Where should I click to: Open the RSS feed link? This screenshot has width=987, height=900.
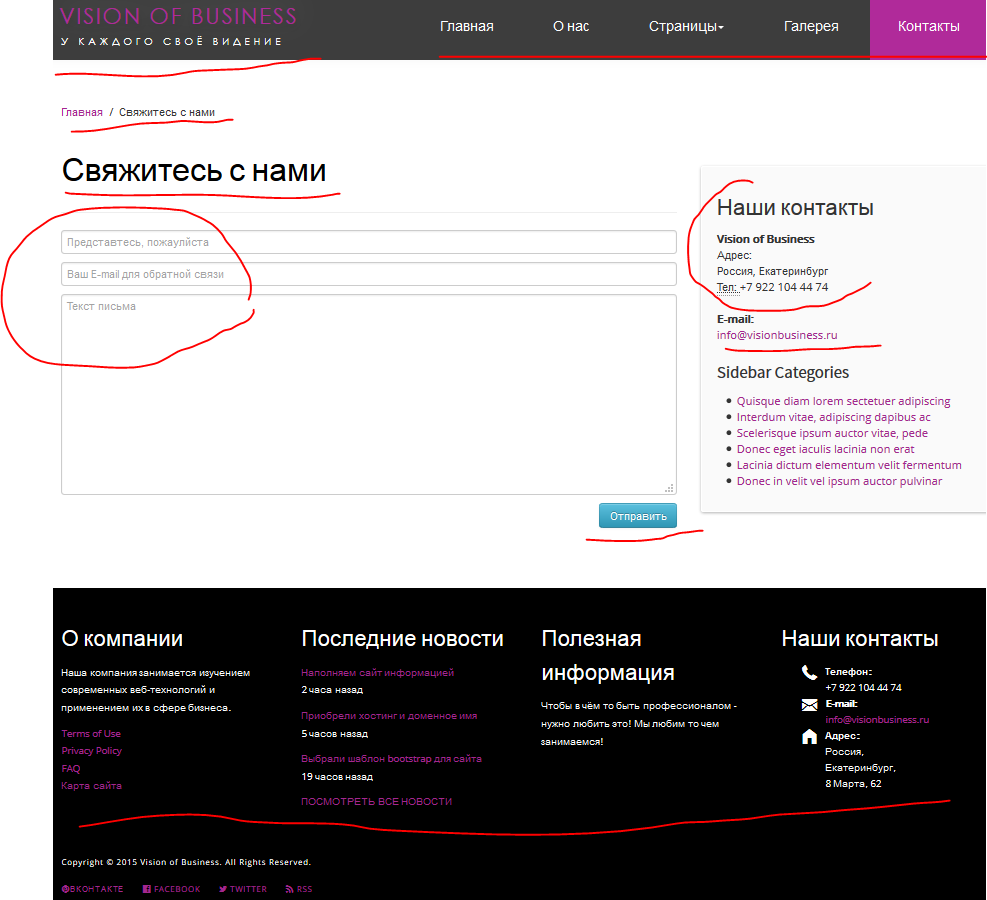coord(299,889)
